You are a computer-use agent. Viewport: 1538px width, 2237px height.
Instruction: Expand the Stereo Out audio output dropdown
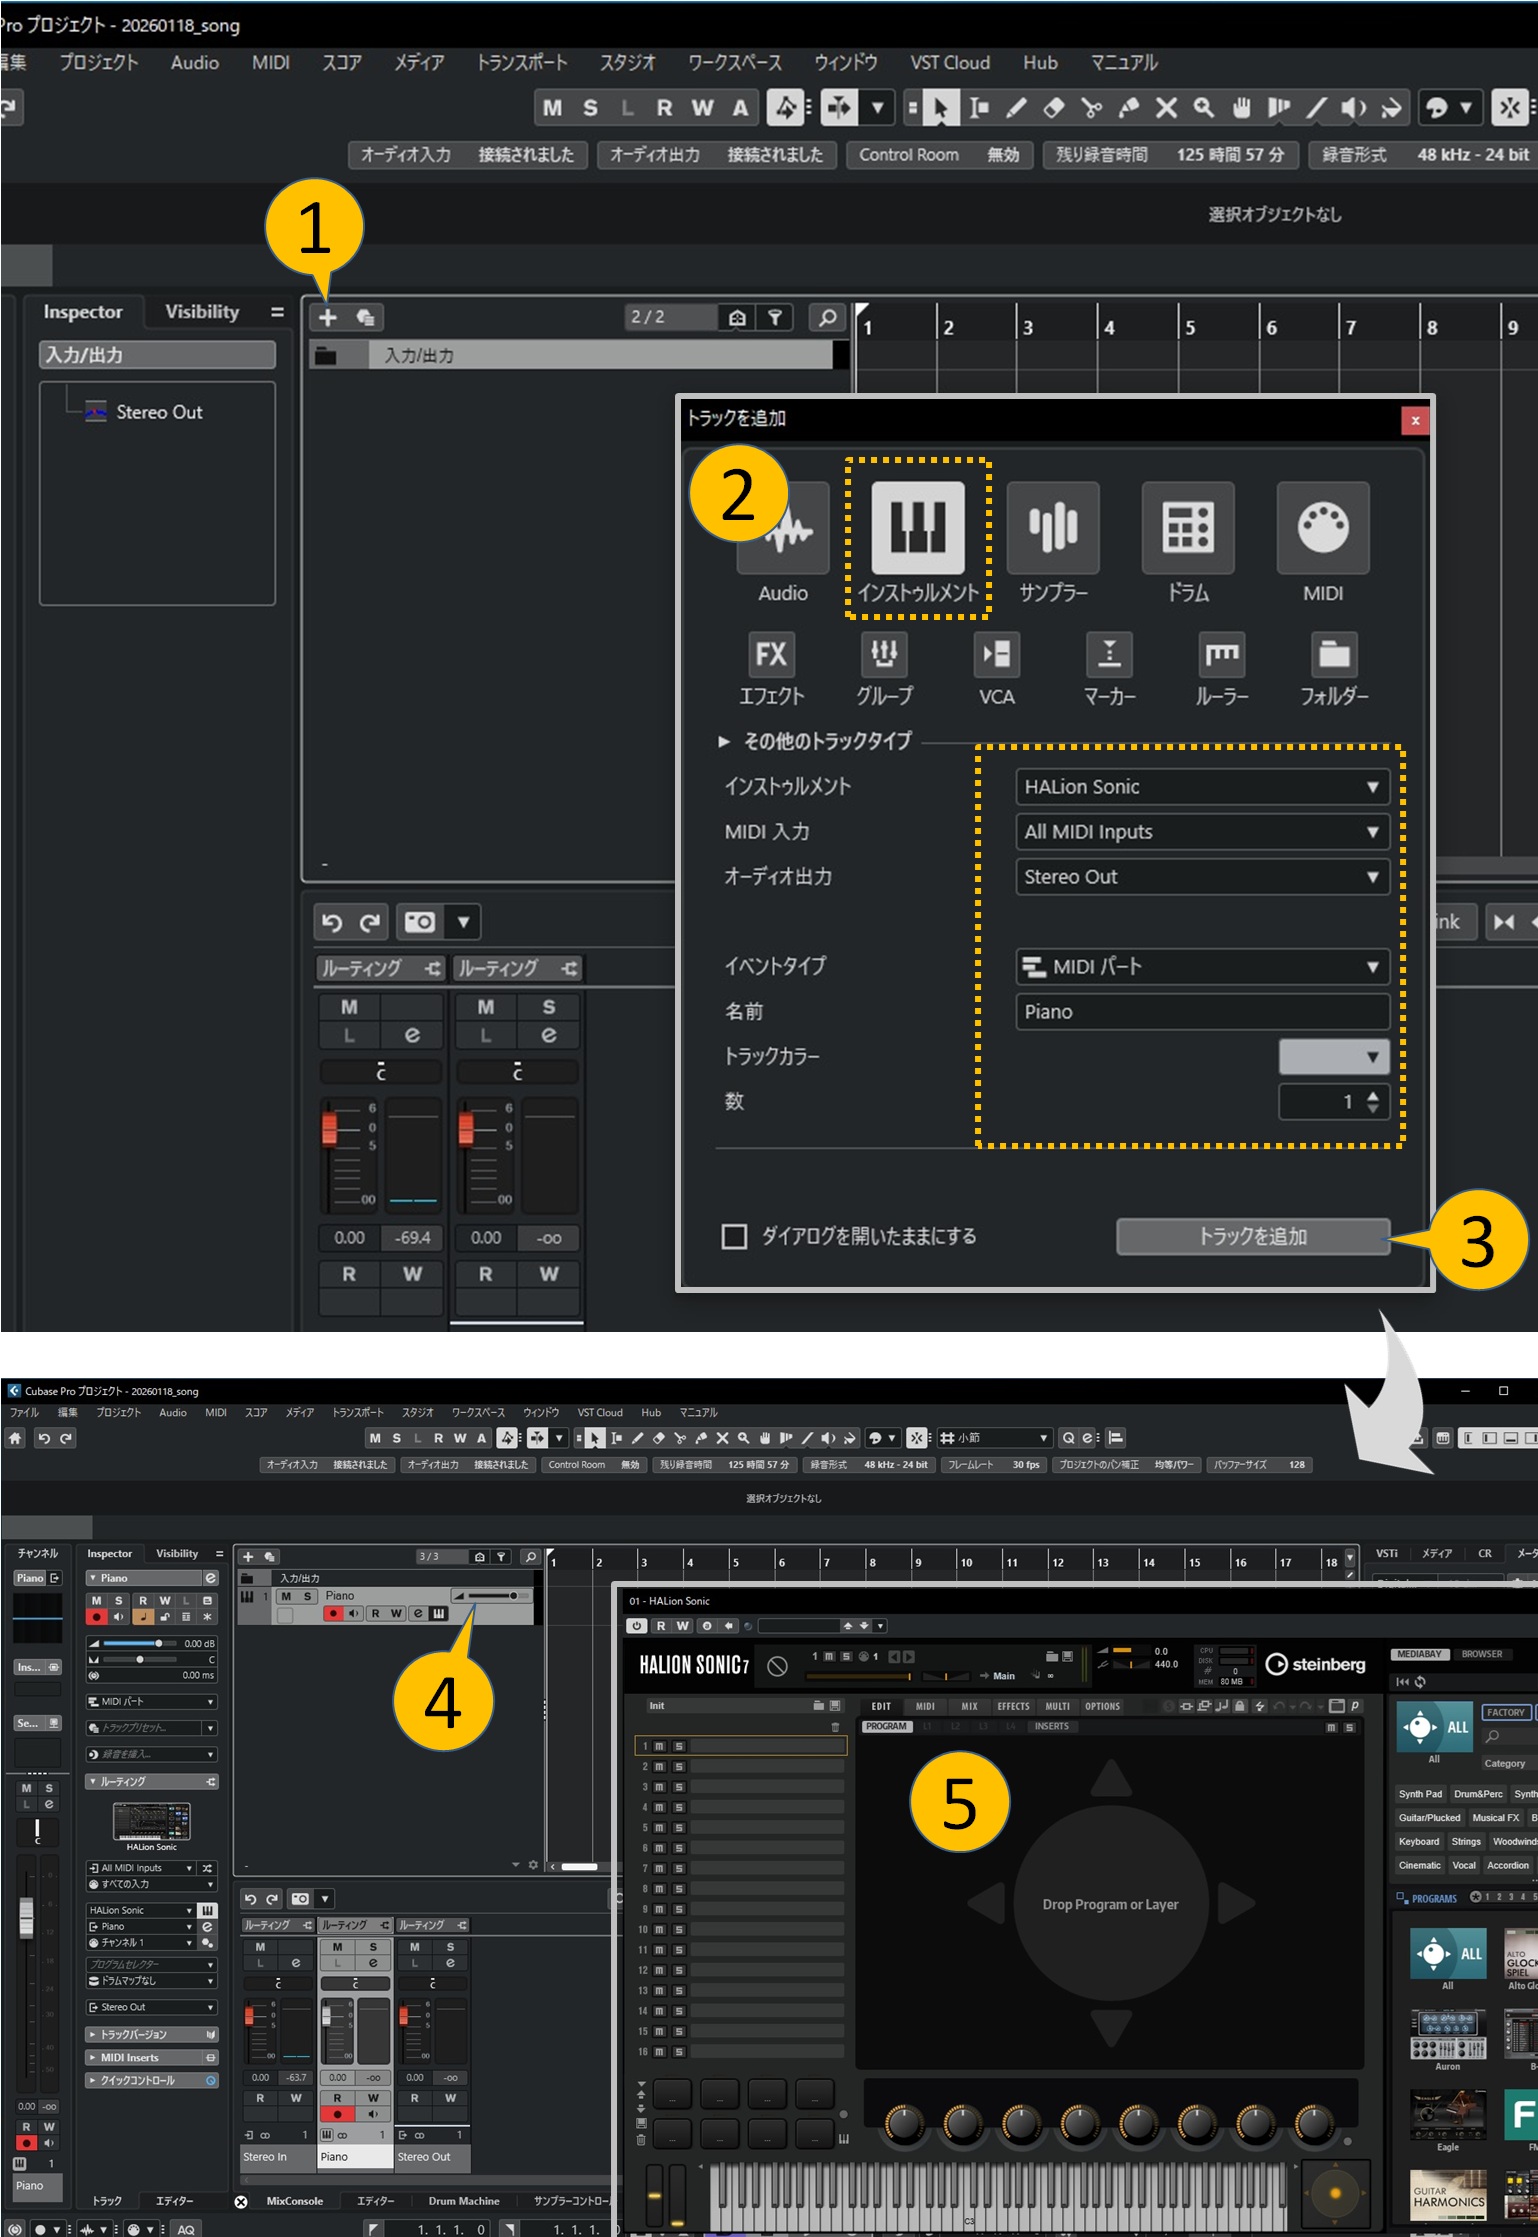coord(1201,877)
